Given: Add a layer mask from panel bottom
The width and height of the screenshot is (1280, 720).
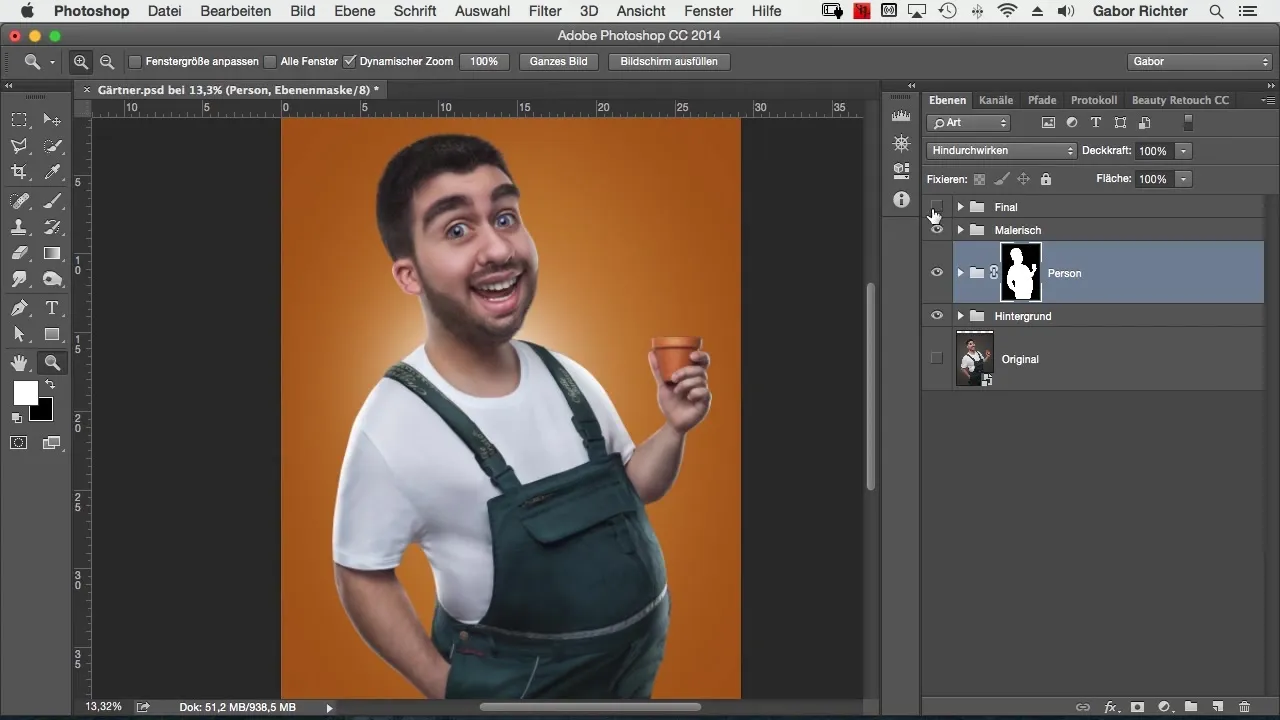Looking at the screenshot, I should point(1137,707).
